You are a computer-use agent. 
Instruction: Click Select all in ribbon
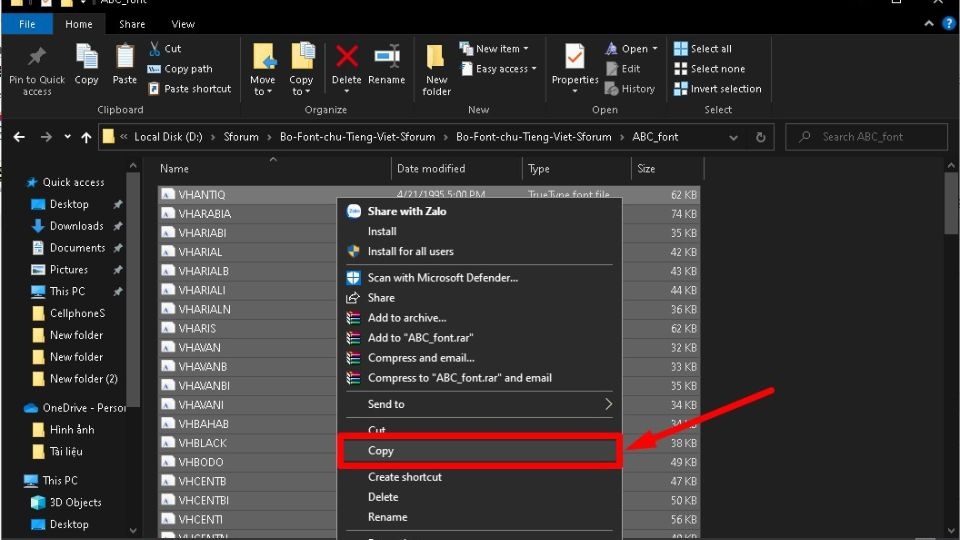click(x=703, y=48)
